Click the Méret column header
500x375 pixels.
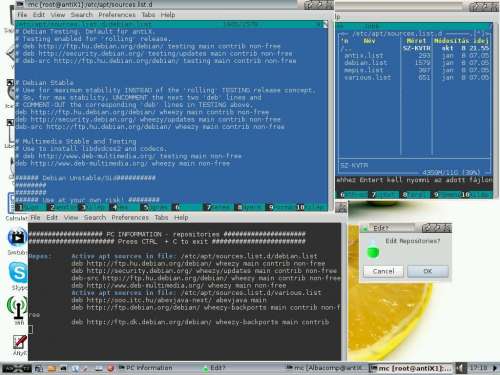point(416,41)
